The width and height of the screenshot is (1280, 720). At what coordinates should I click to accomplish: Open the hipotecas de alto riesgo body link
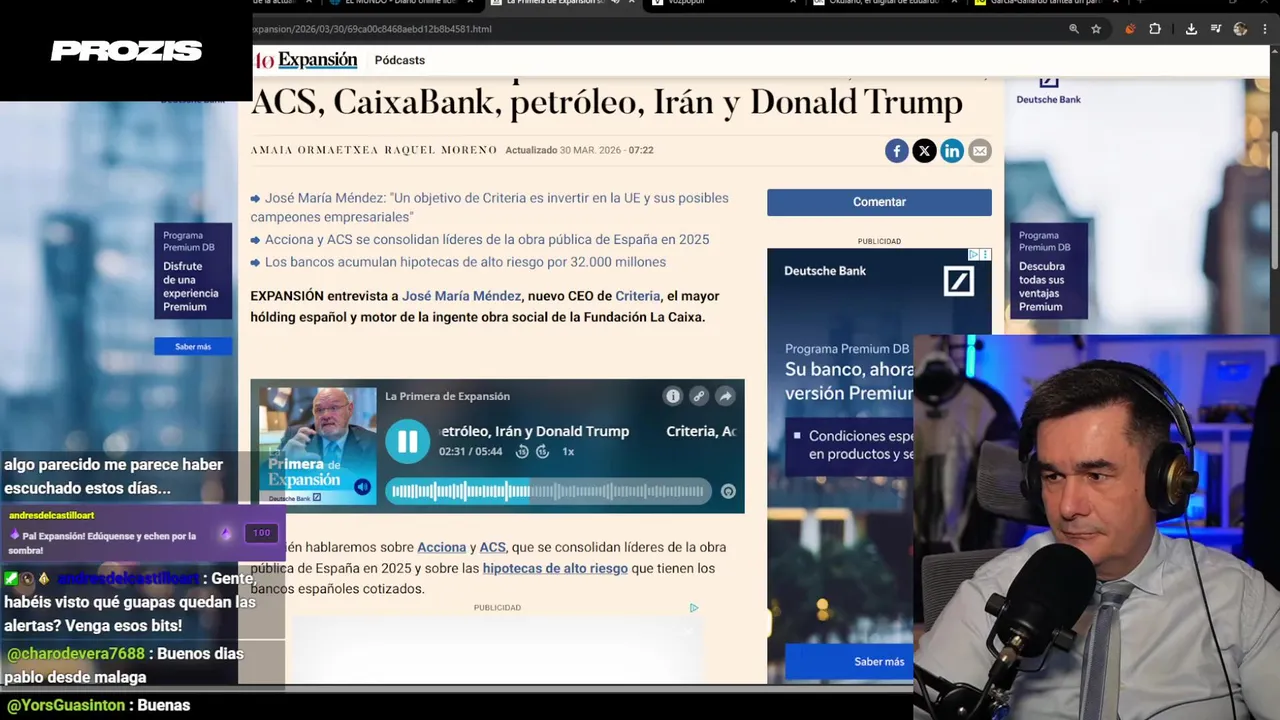[555, 568]
